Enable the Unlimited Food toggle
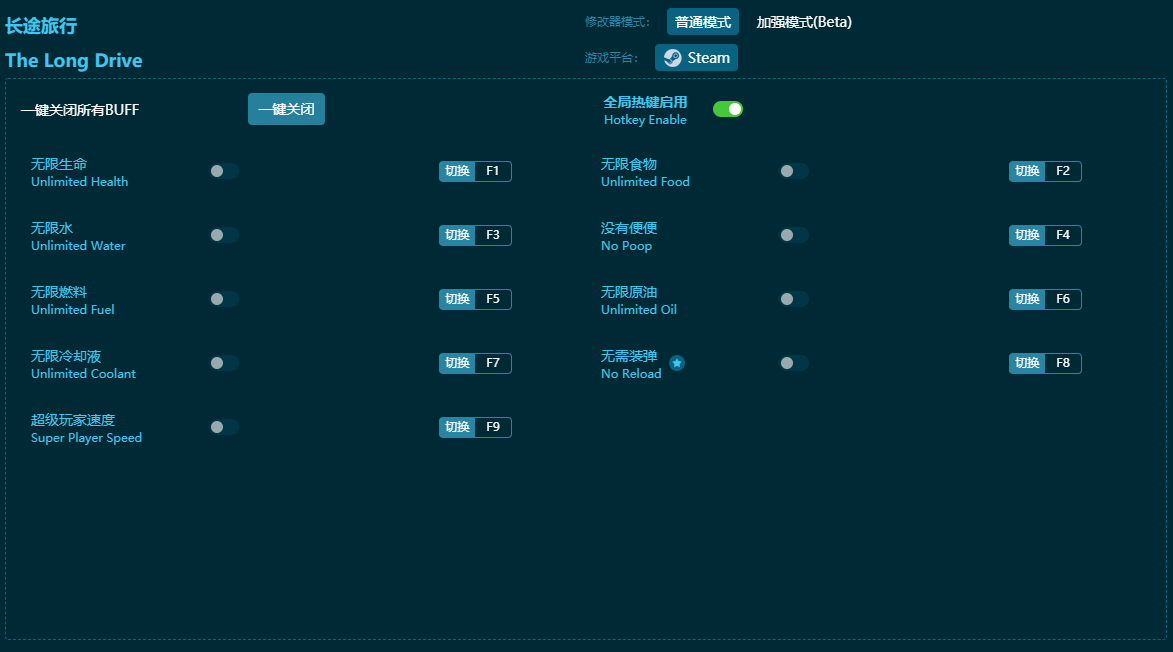 pyautogui.click(x=794, y=171)
